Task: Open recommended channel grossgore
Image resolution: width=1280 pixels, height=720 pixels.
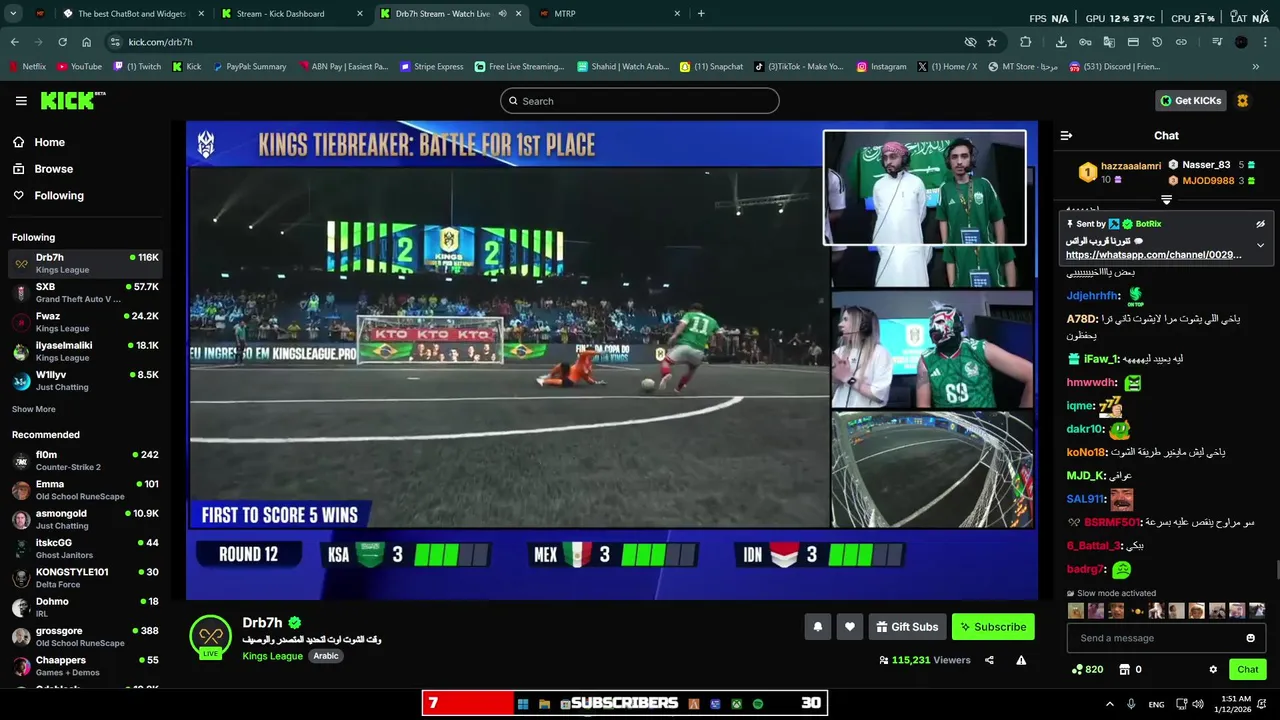Action: pyautogui.click(x=85, y=636)
